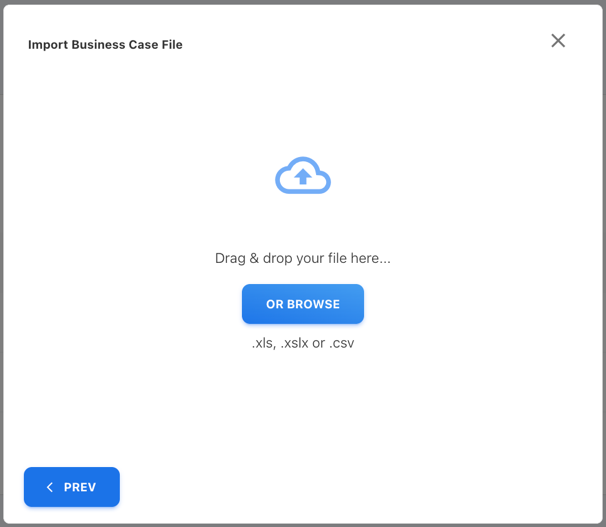This screenshot has width=606, height=527.
Task: Return to the previous import step
Action: pos(72,487)
